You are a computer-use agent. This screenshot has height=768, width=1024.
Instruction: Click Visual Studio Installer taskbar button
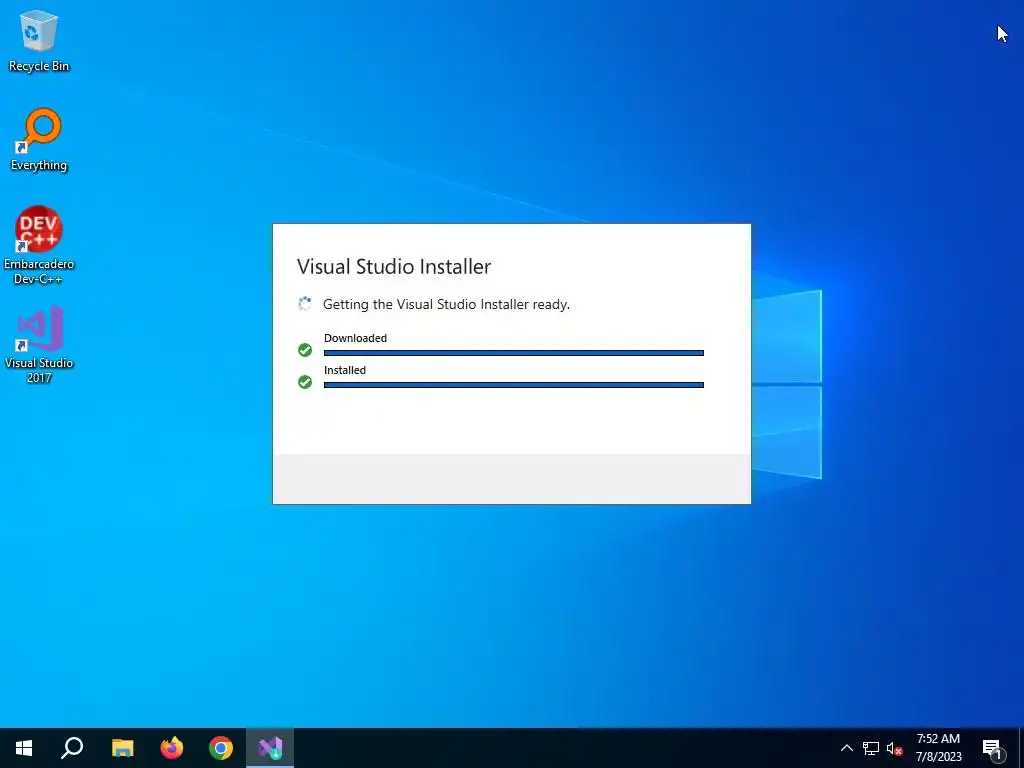tap(270, 748)
